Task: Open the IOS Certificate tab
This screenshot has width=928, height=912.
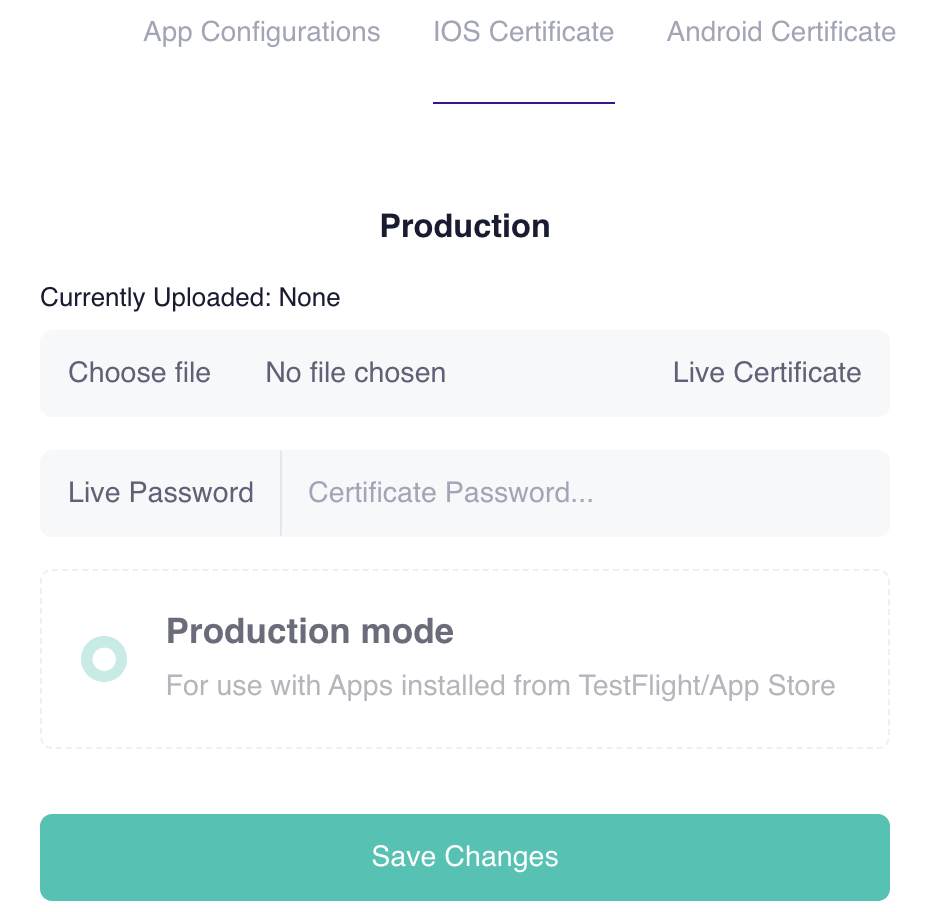Action: [x=523, y=32]
